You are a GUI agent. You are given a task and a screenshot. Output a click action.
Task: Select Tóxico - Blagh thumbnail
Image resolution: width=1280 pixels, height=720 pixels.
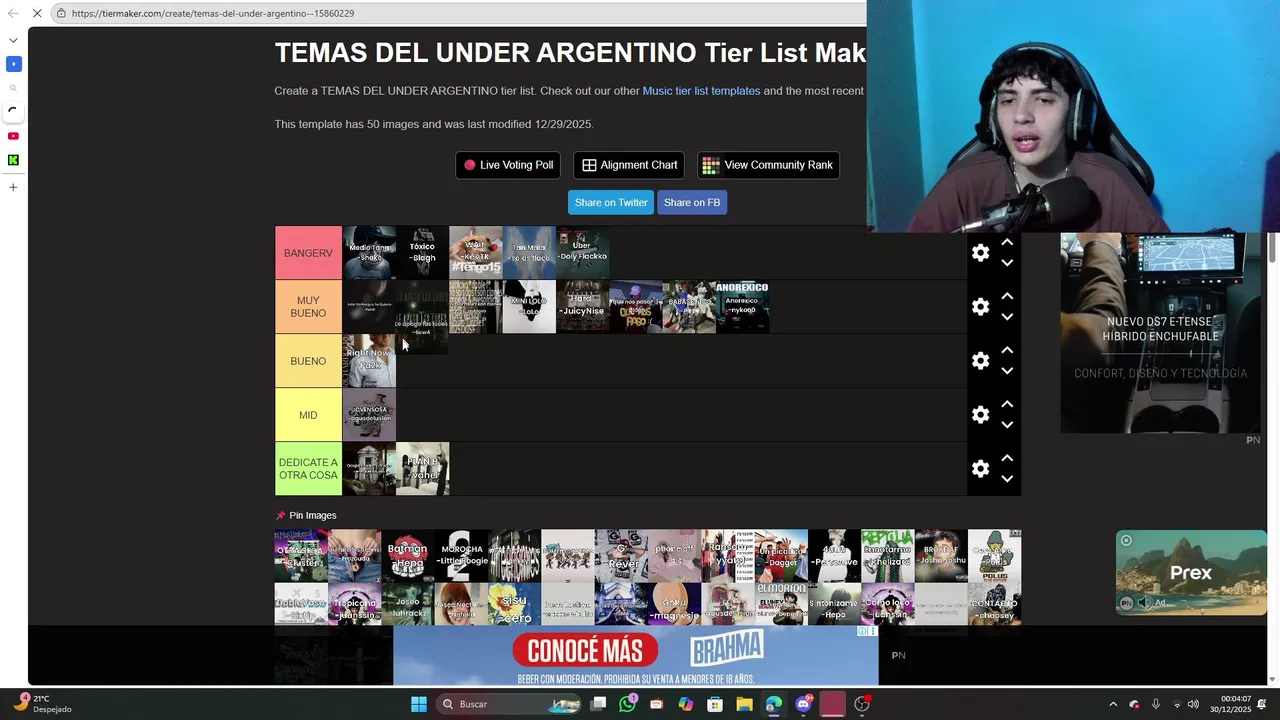[x=423, y=253]
